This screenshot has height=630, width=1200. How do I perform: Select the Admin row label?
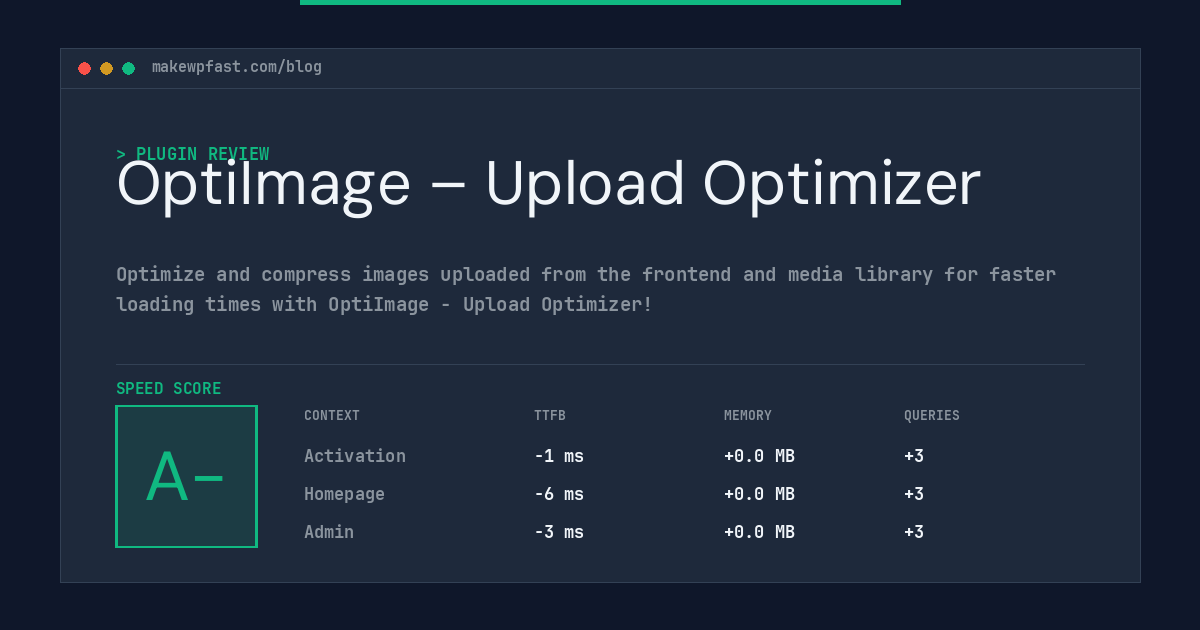(x=329, y=532)
